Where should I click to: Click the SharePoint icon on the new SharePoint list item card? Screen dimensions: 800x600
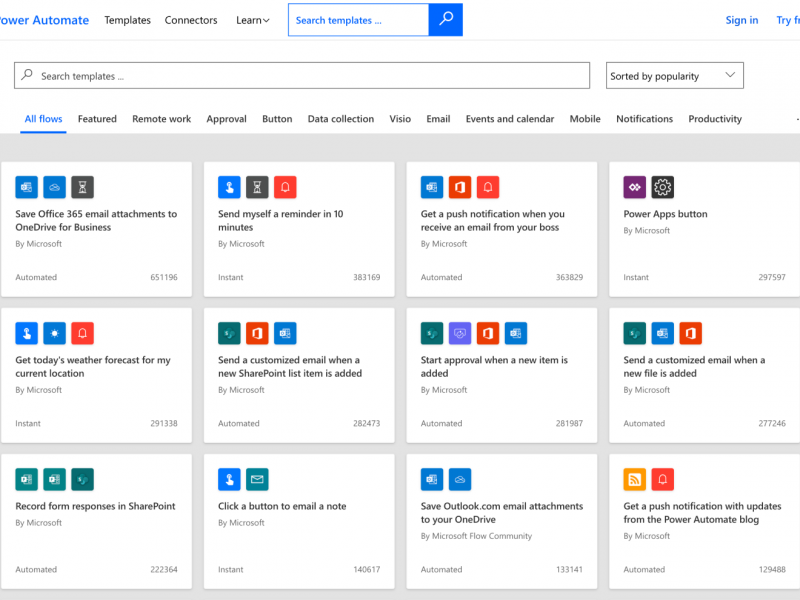(229, 333)
